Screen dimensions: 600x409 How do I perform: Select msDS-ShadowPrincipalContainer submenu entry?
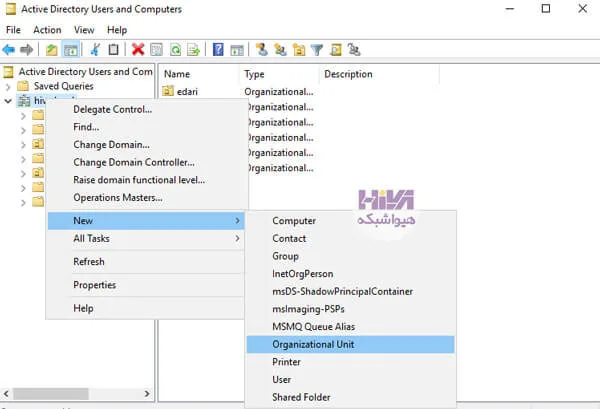pos(351,291)
